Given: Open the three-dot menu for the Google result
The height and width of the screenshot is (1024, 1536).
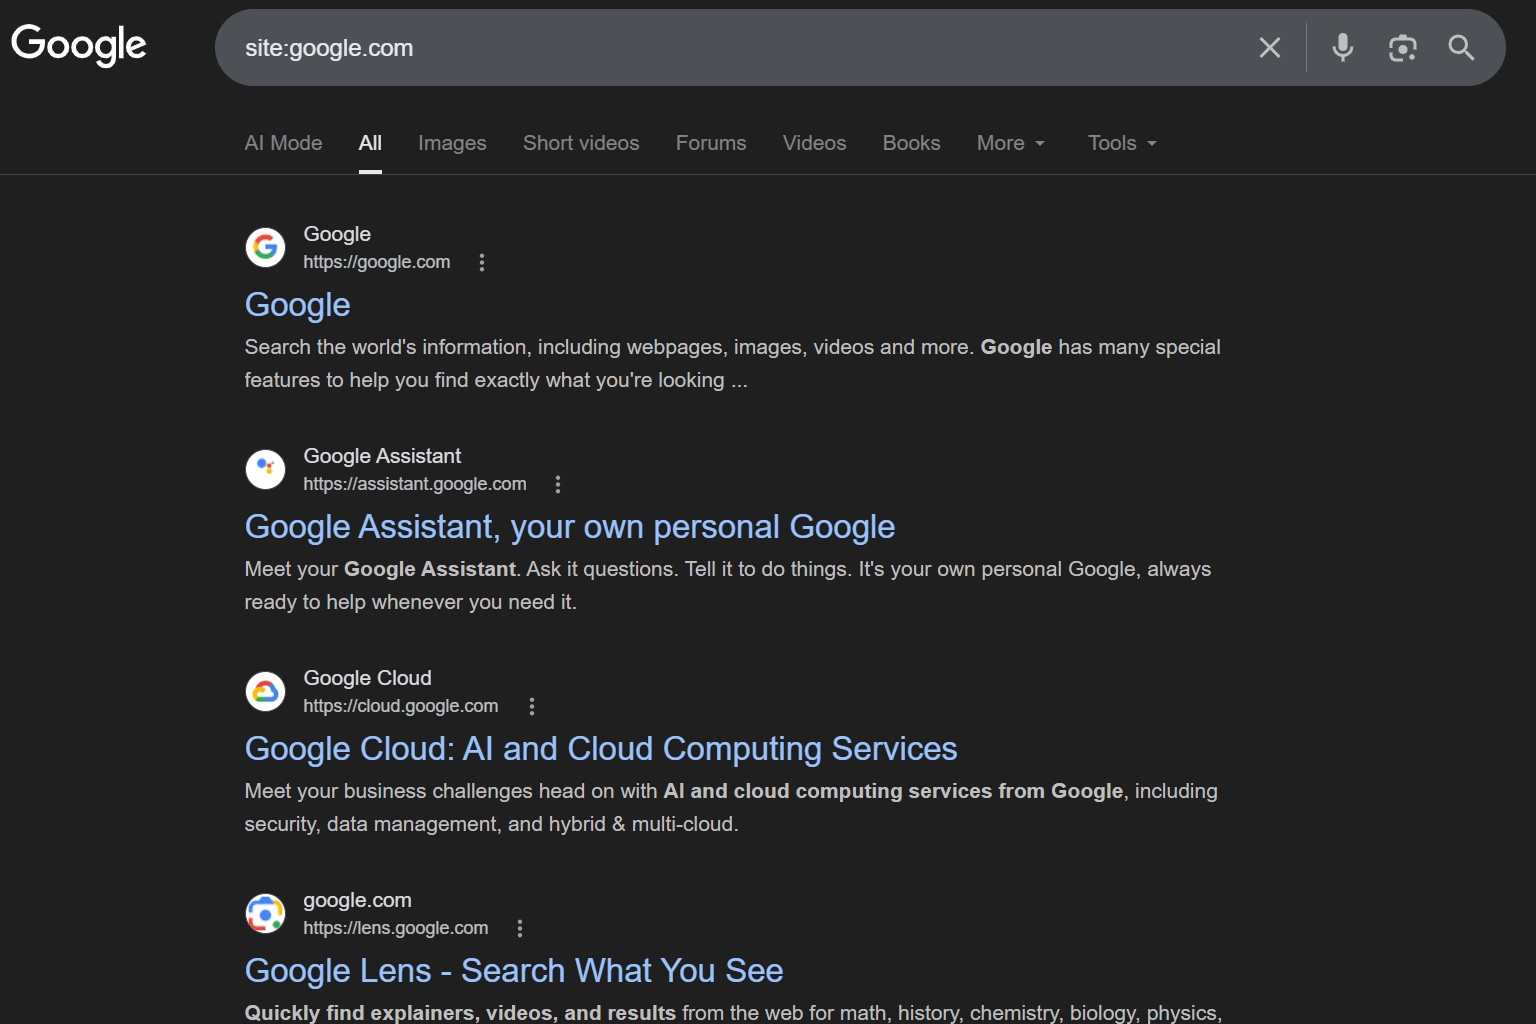Looking at the screenshot, I should pyautogui.click(x=482, y=261).
